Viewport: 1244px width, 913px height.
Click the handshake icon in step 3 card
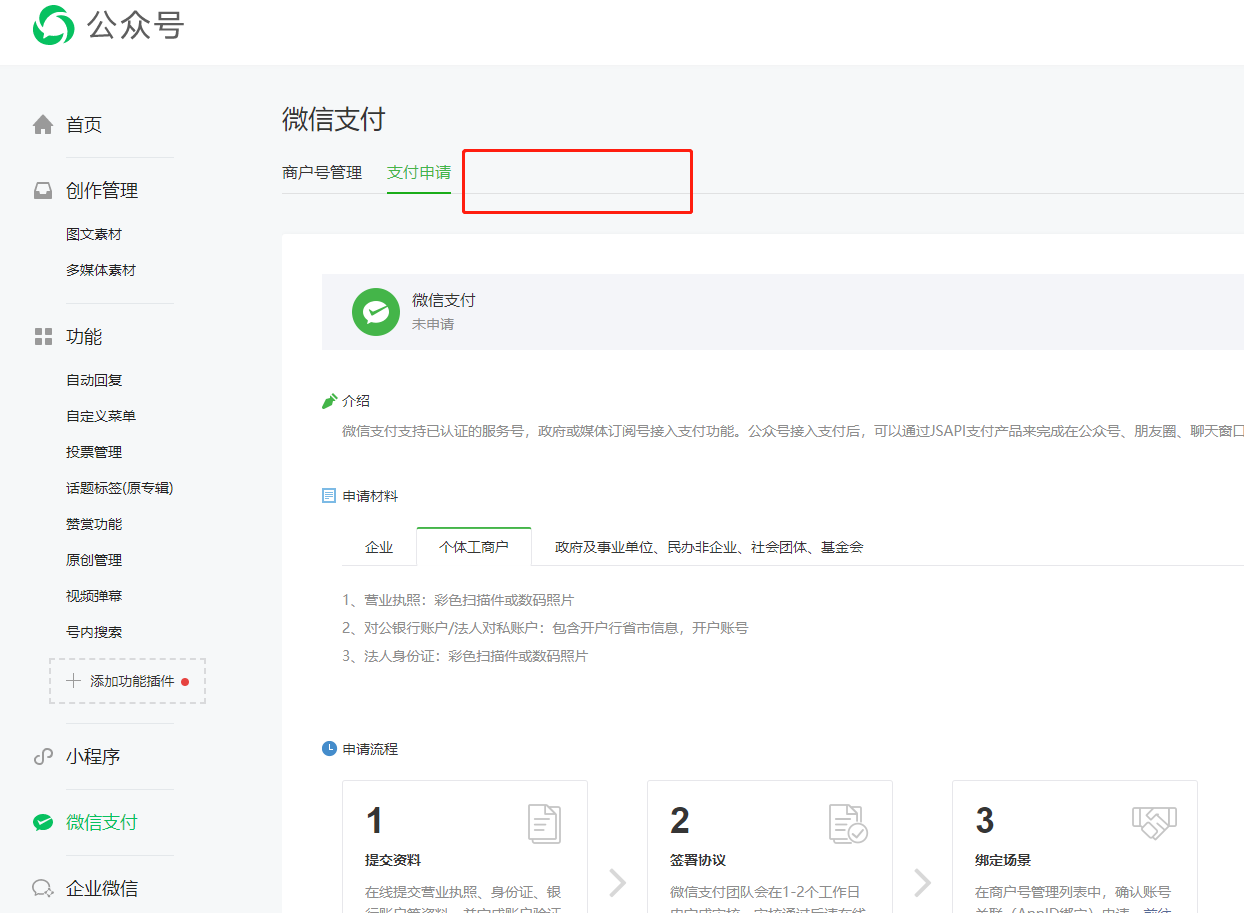point(1154,822)
